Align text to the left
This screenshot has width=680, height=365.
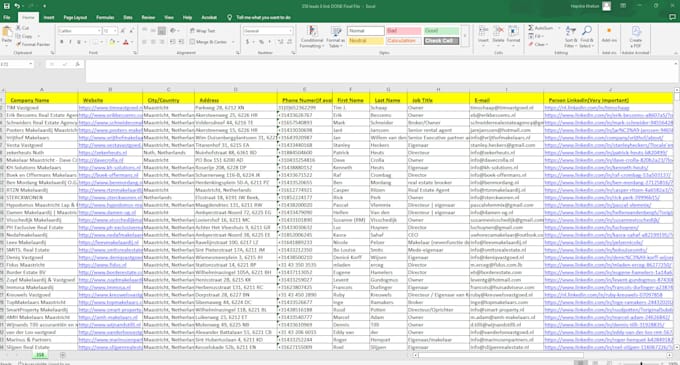coord(145,42)
